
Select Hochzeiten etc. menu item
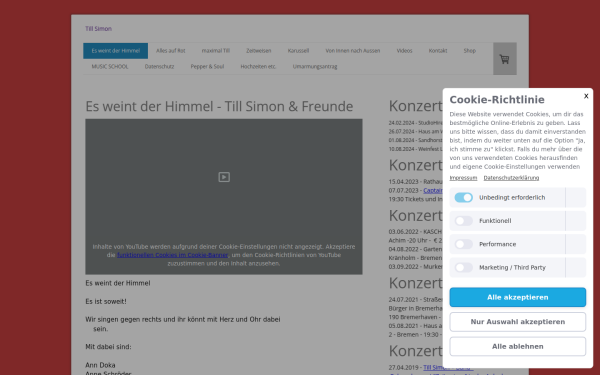pos(258,67)
